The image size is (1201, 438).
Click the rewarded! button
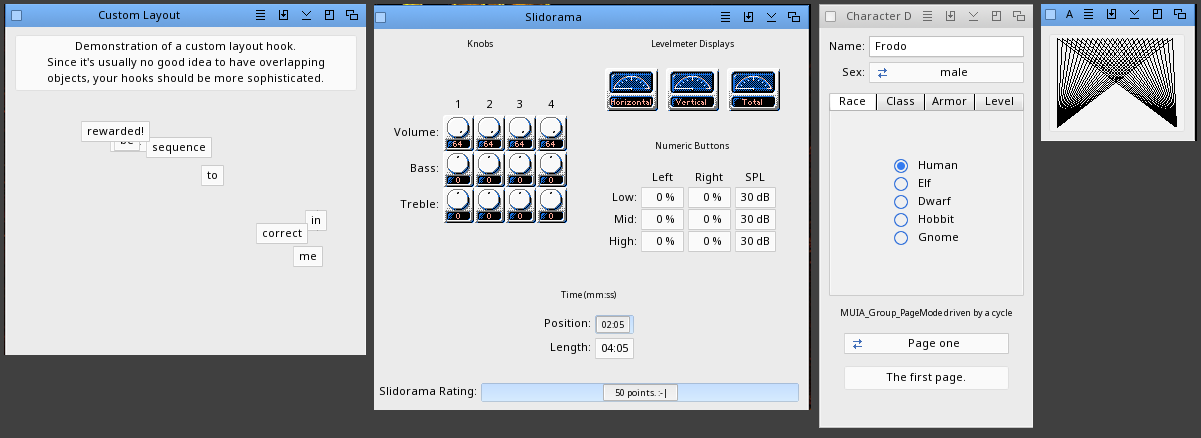point(116,131)
